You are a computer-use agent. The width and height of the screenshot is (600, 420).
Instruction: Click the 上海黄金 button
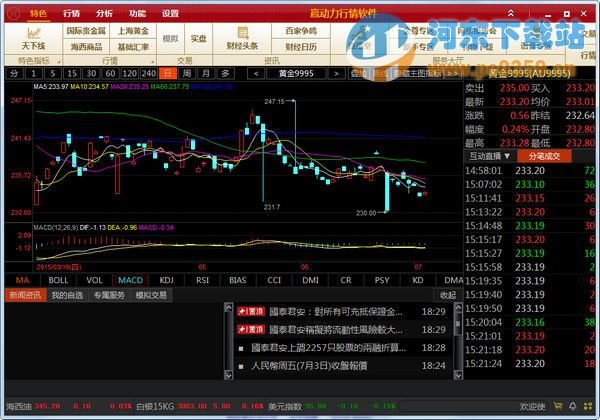click(x=133, y=31)
